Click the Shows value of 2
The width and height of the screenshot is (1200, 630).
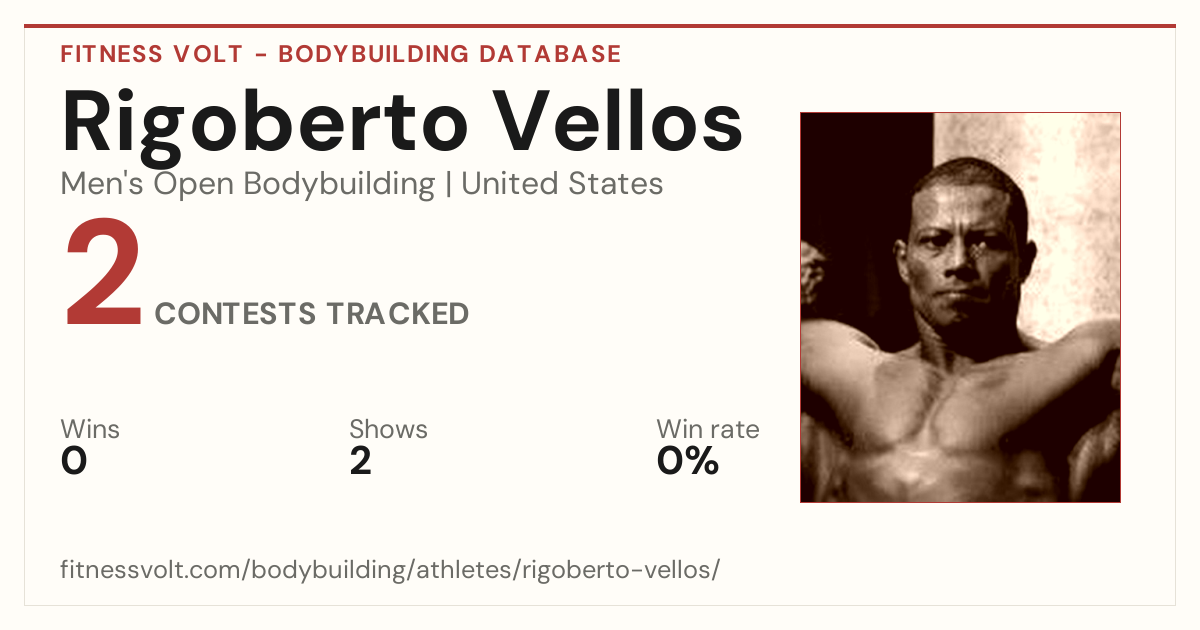(360, 461)
